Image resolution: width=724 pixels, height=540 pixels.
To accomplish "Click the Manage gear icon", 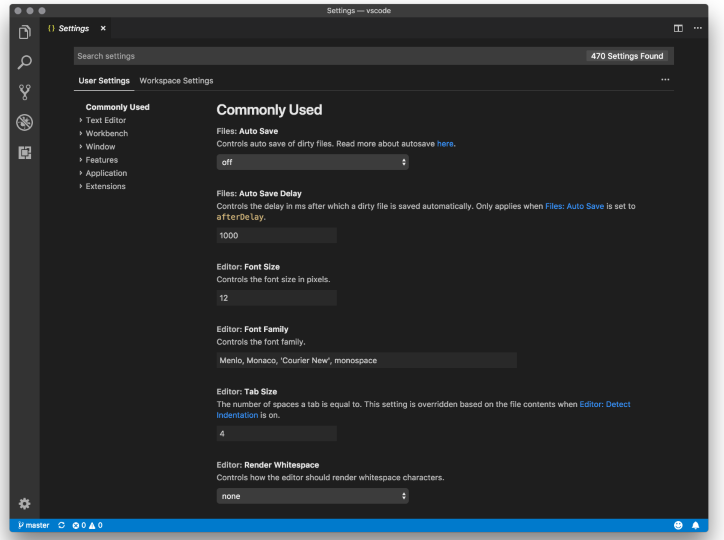I will point(25,503).
